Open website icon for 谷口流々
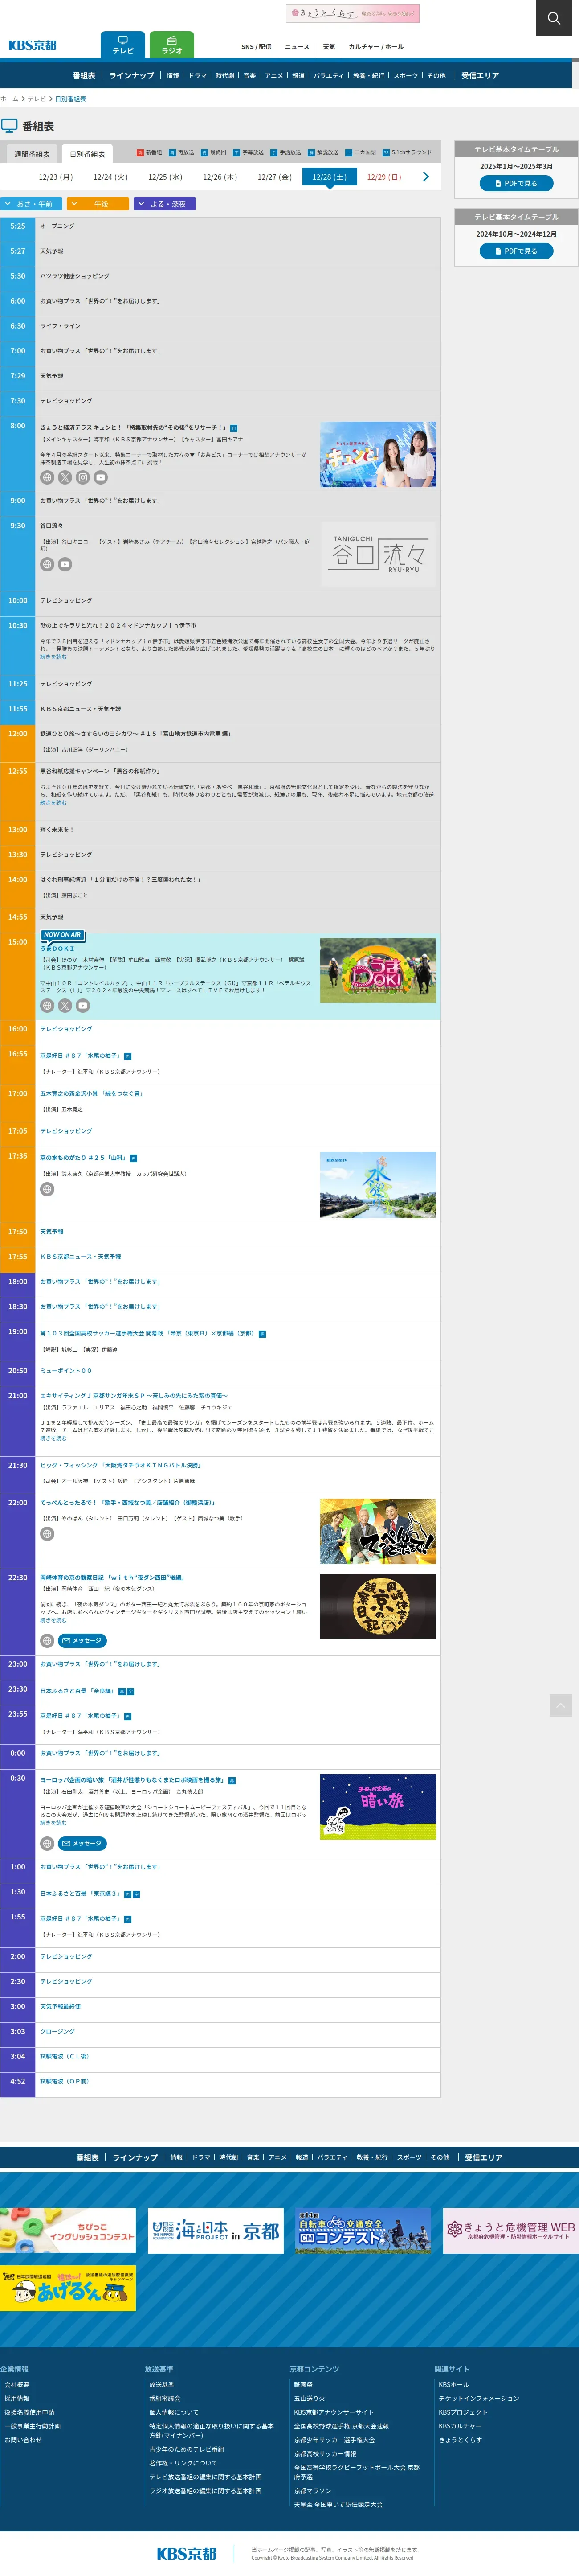 (x=47, y=564)
